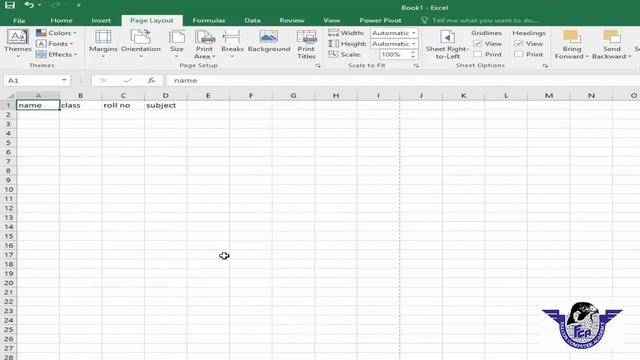
Task: Open the page Orientation menu
Action: [x=141, y=44]
